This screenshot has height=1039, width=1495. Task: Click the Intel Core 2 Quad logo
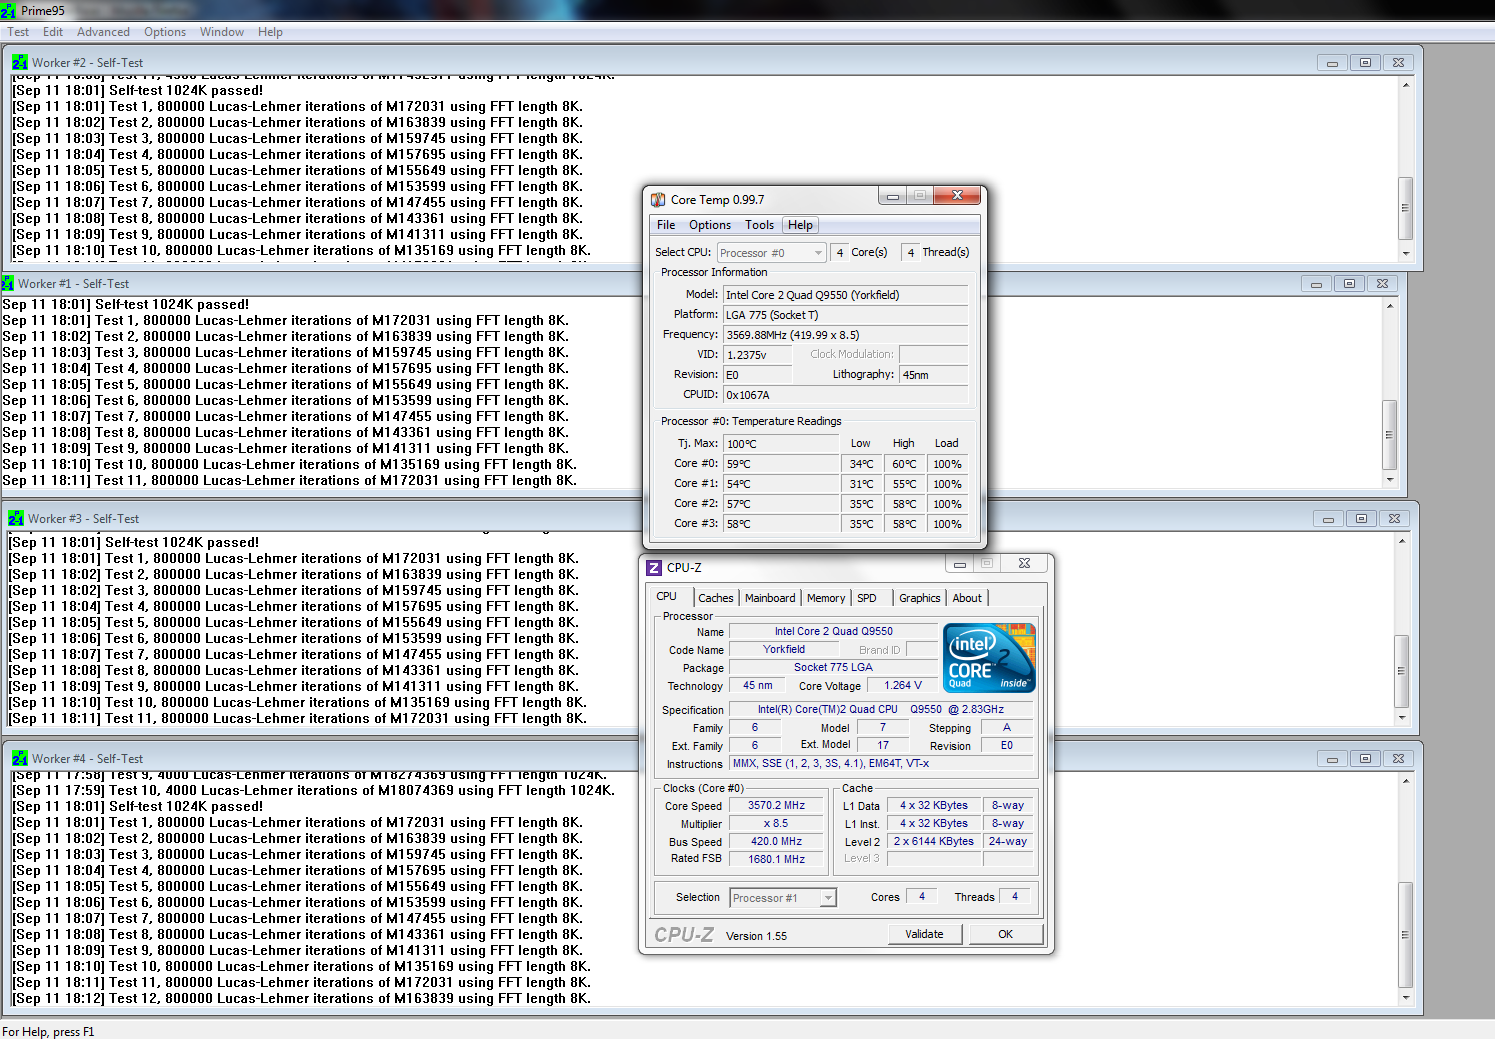click(990, 658)
